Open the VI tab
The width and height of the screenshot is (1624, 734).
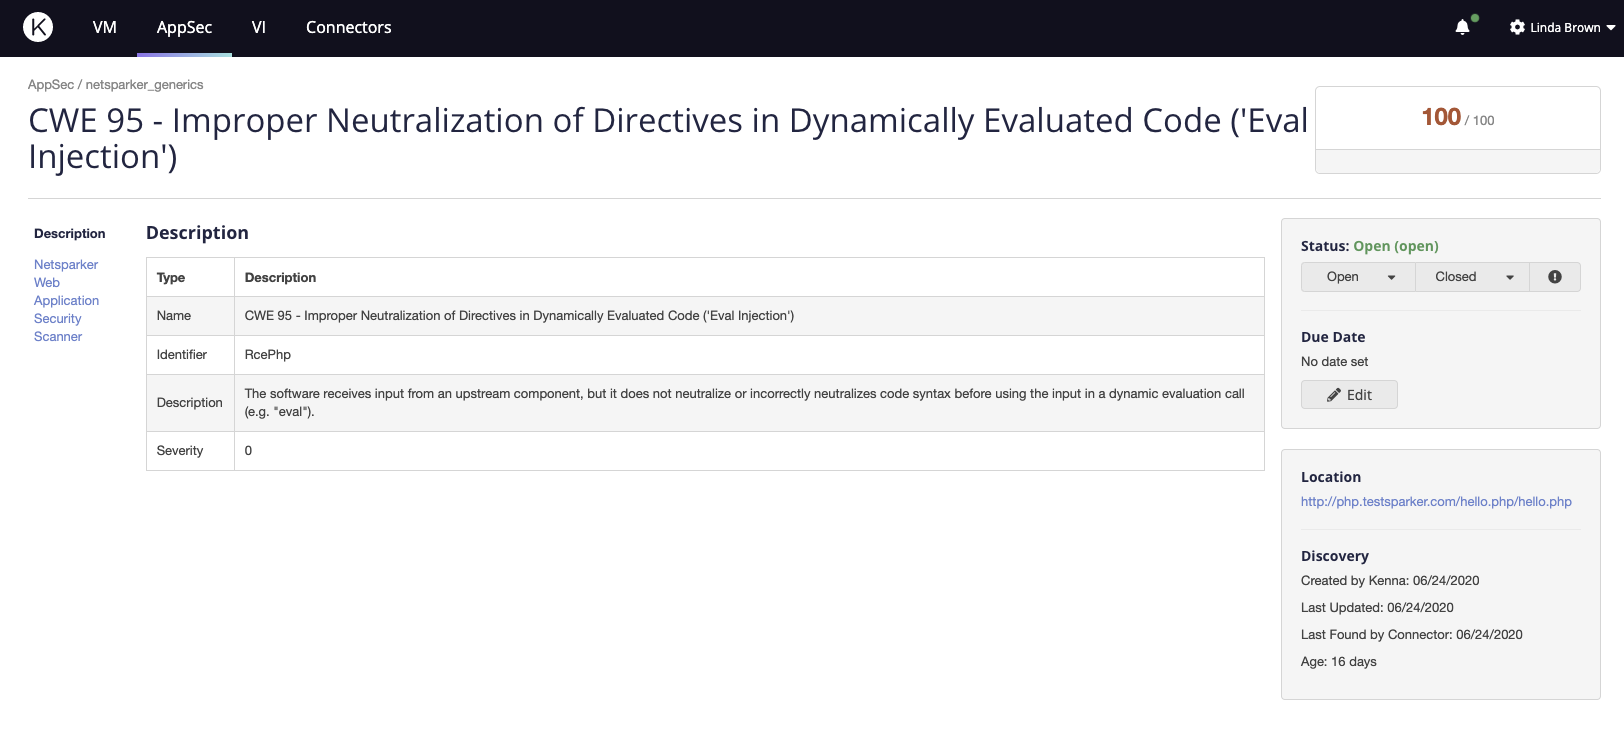pos(259,27)
